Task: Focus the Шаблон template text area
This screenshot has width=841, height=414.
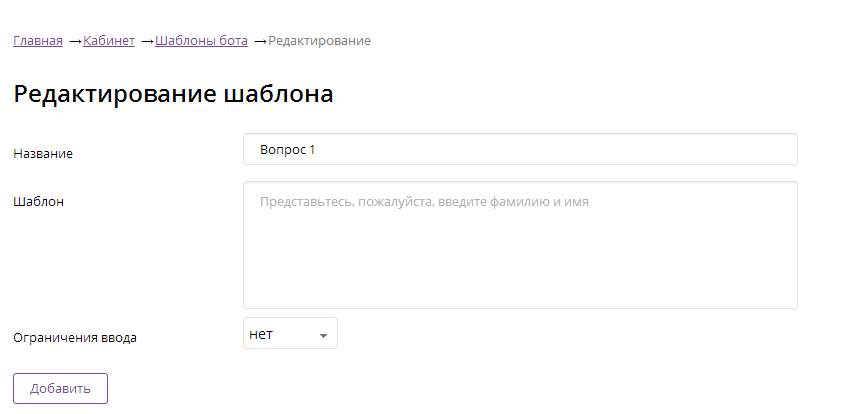Action: pyautogui.click(x=520, y=245)
